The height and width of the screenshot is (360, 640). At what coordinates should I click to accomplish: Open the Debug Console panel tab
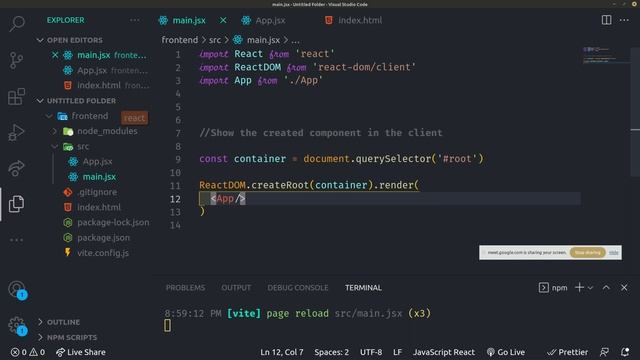click(x=298, y=287)
